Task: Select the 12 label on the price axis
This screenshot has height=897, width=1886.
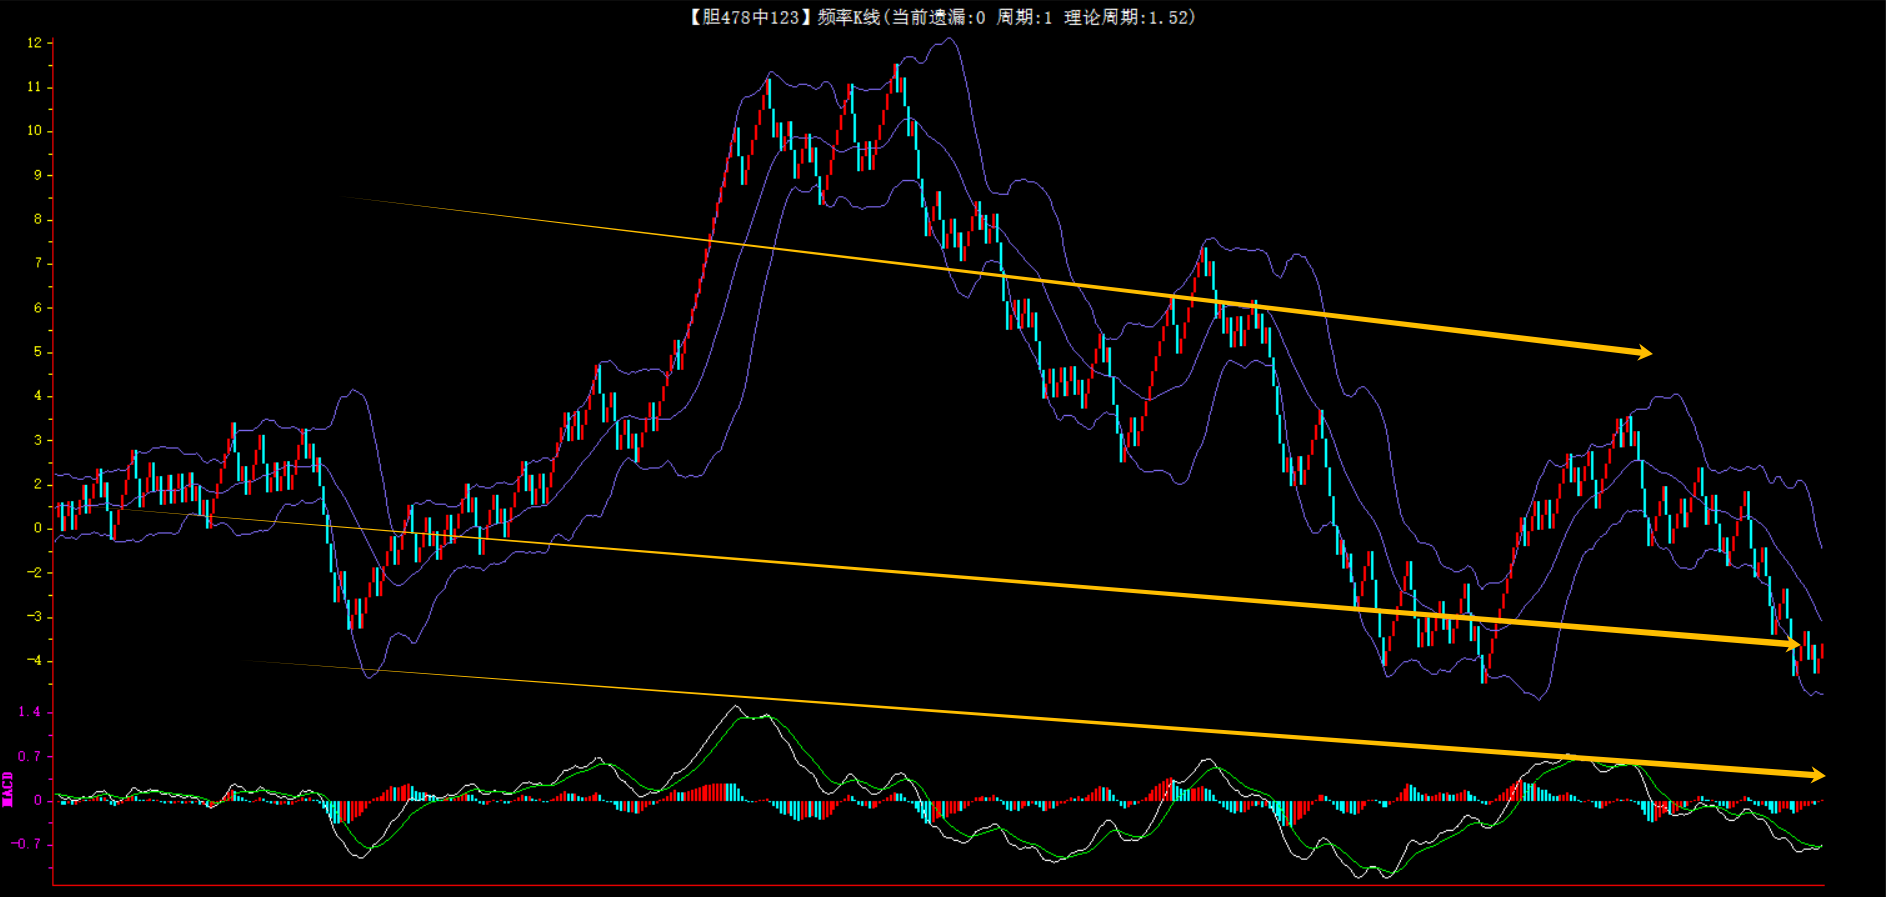Action: 35,43
